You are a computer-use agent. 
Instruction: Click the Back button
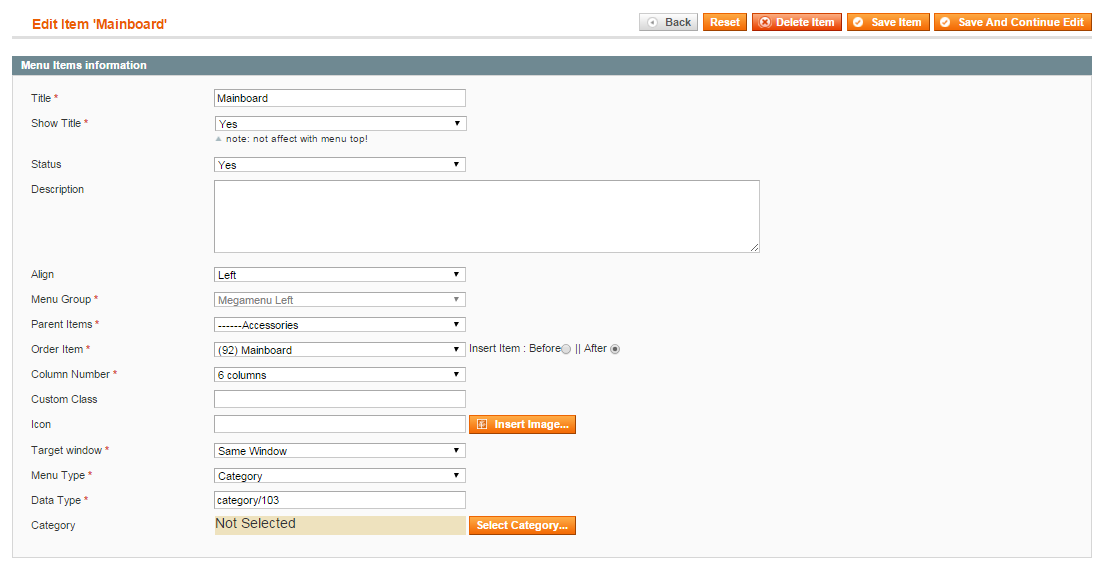tap(668, 22)
